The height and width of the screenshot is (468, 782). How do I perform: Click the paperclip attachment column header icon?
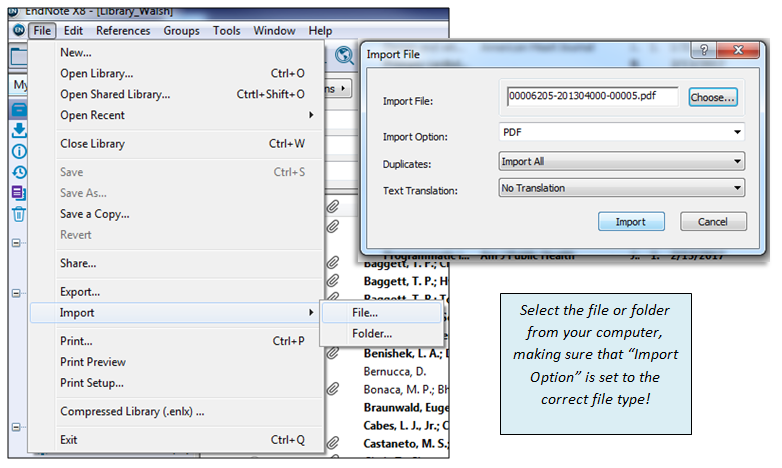(x=333, y=207)
